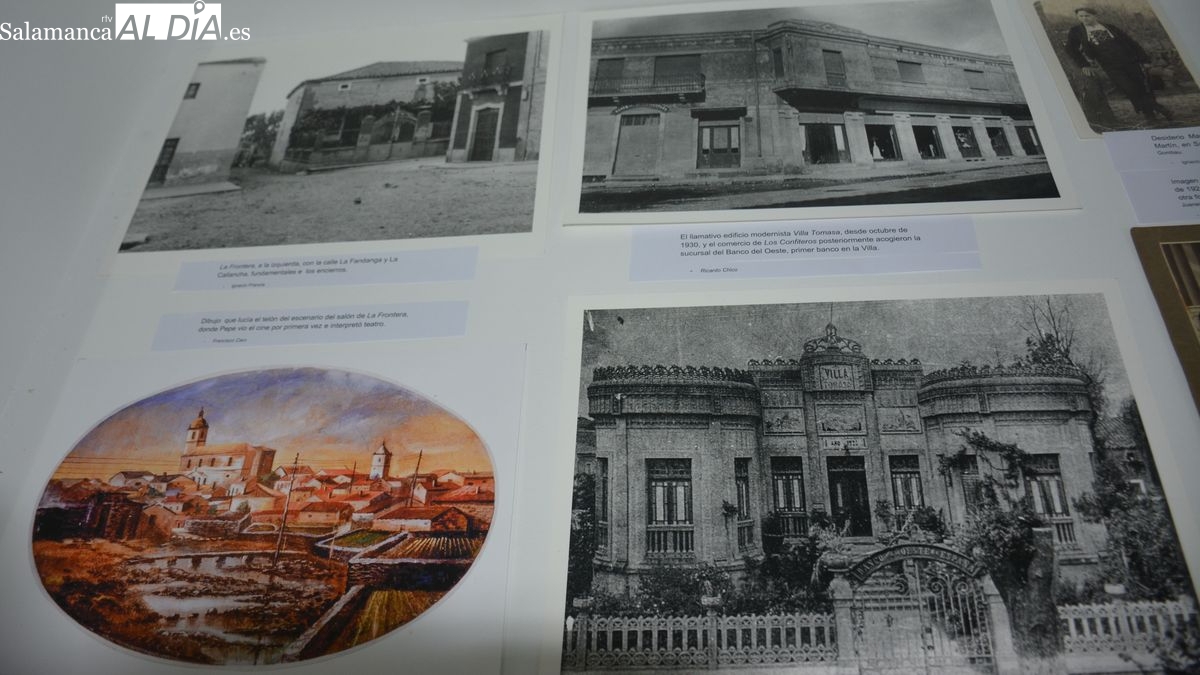Click the 'El llamativo edificio modernista' caption

(805, 247)
